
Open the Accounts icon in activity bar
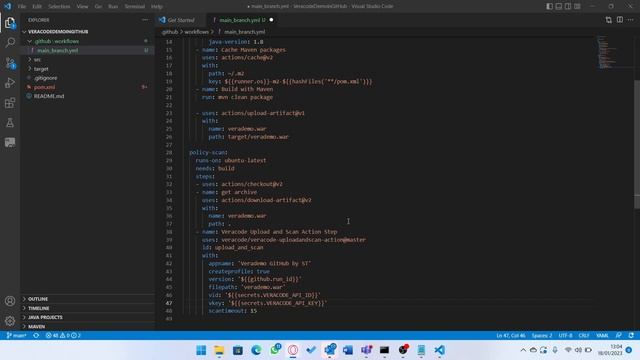(x=10, y=301)
